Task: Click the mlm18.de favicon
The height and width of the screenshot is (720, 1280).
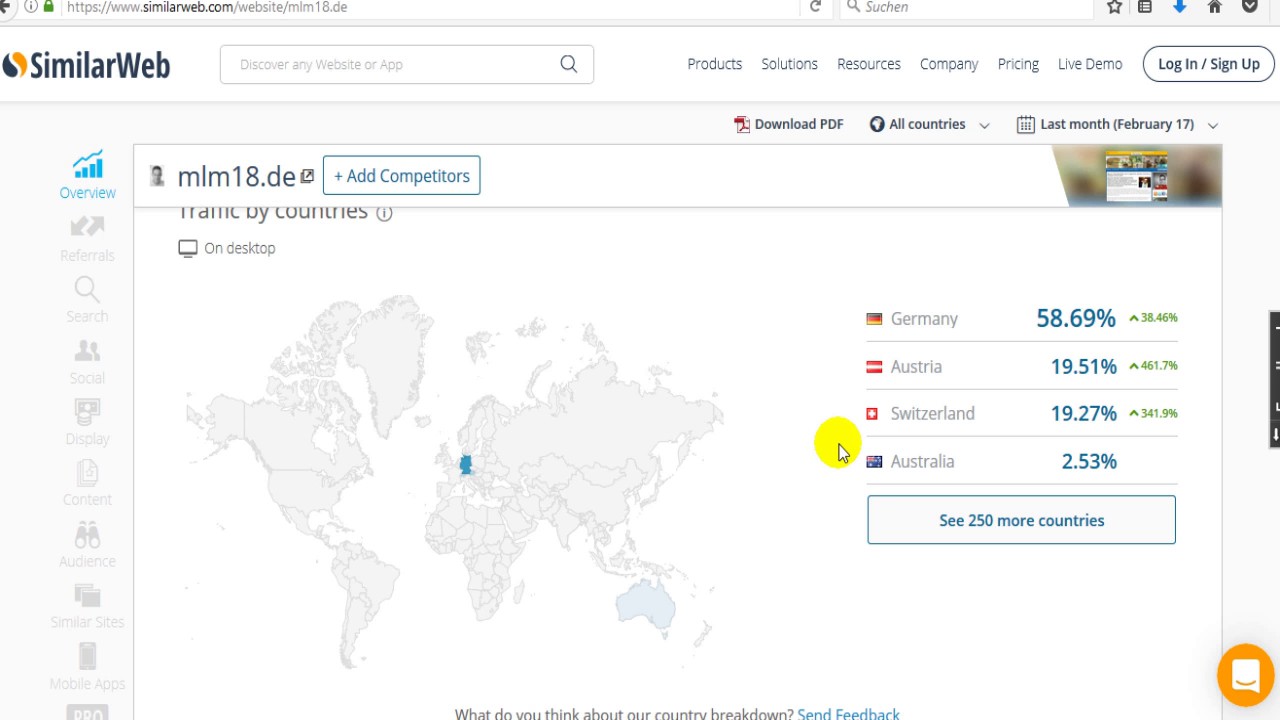Action: (x=157, y=176)
